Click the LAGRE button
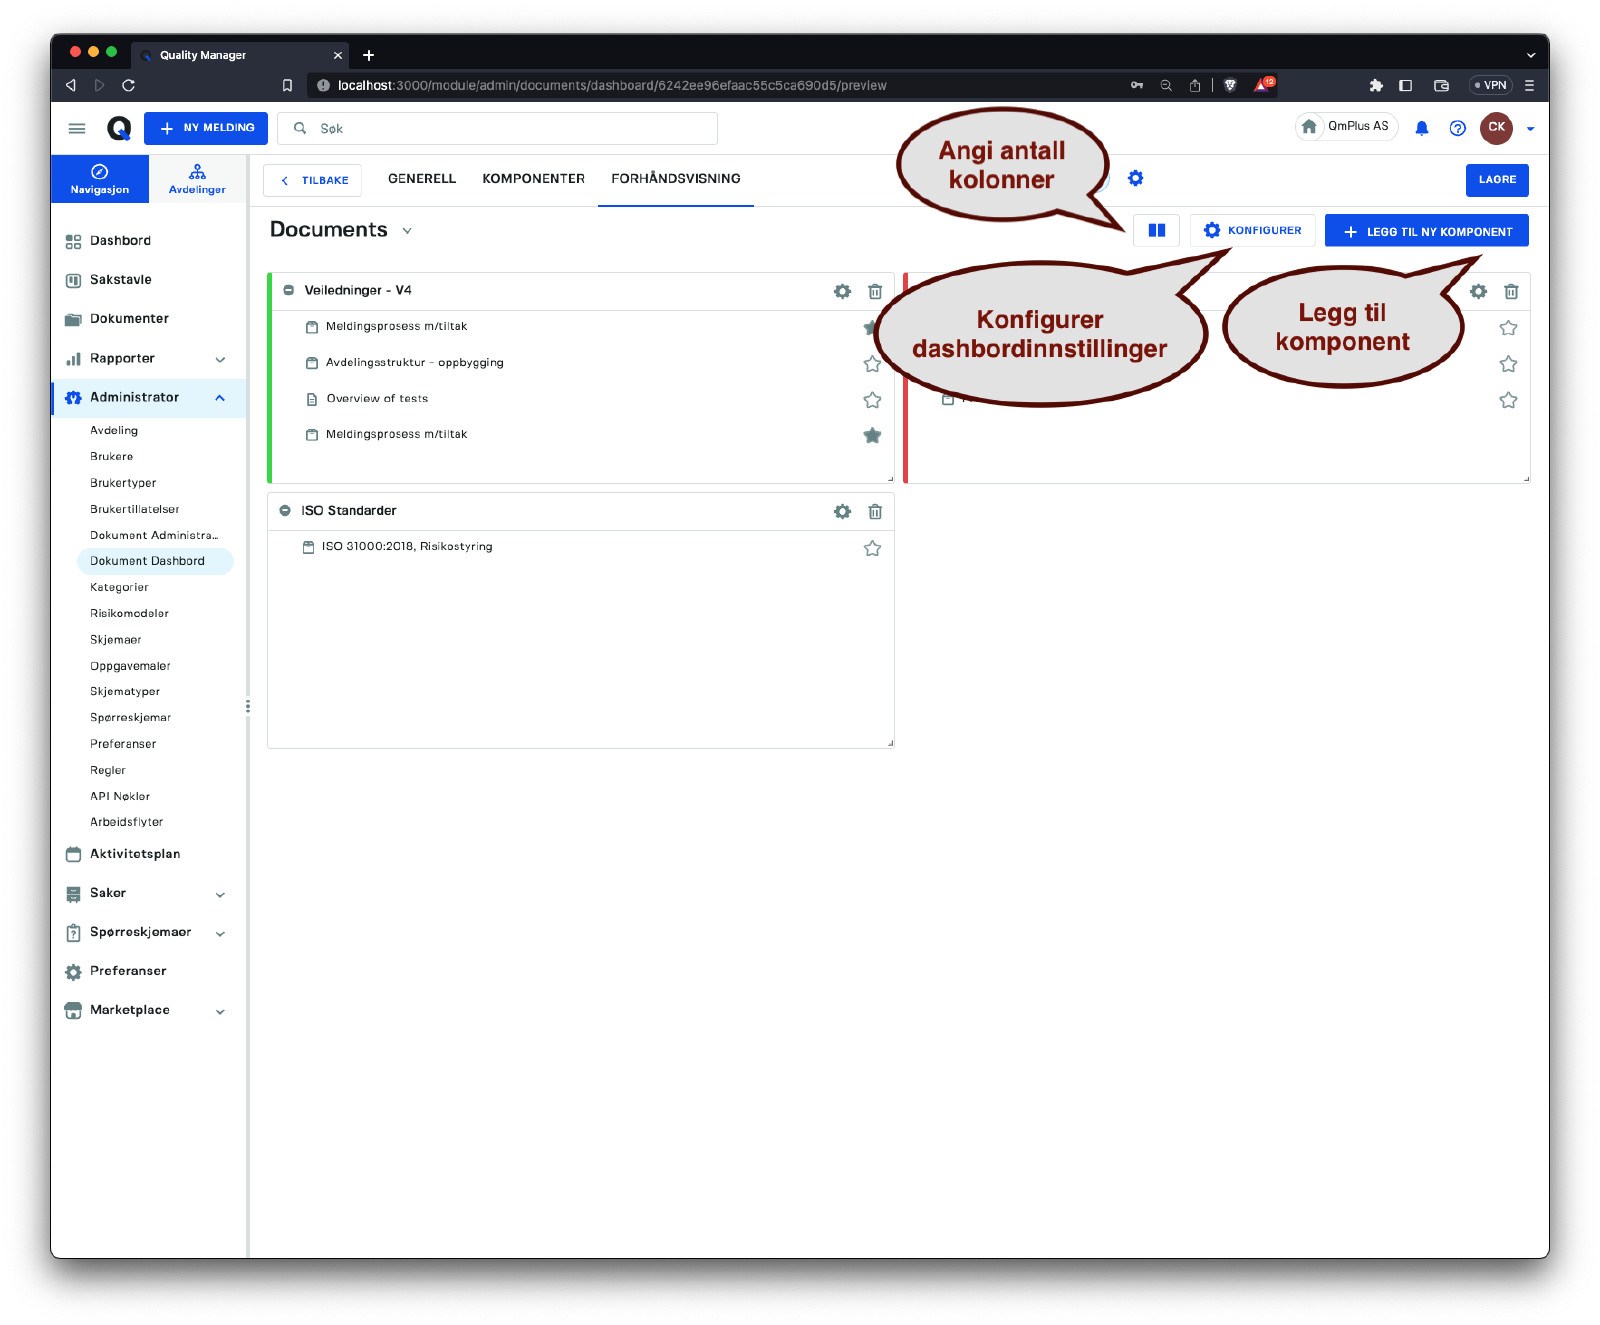Screen dimensions: 1600x1325 coord(1496,180)
